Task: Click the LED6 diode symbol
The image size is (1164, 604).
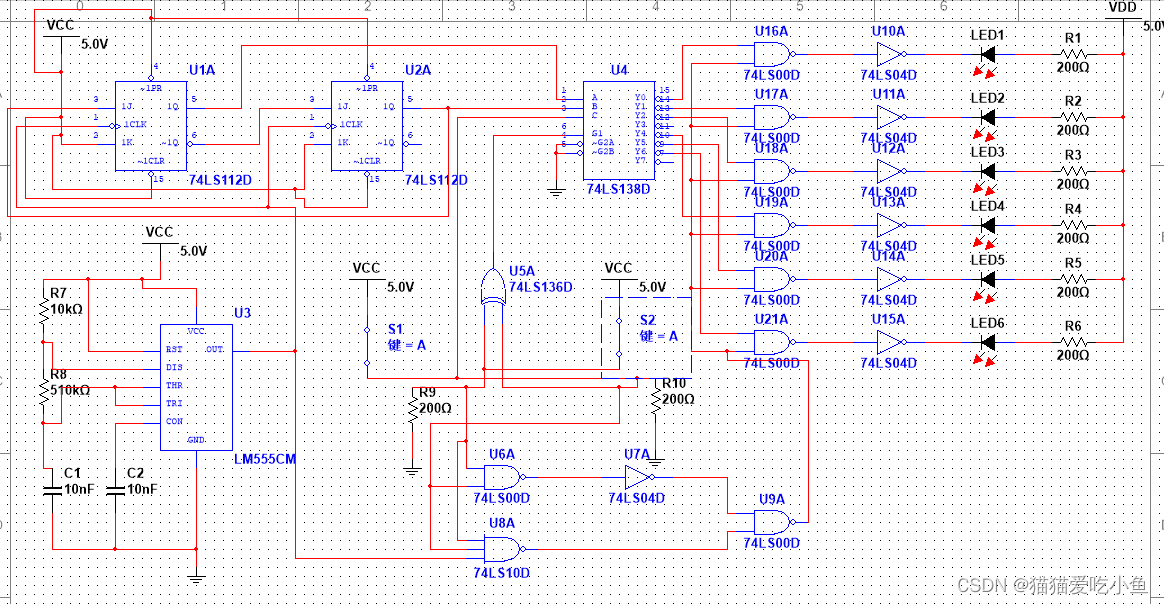Action: click(987, 343)
